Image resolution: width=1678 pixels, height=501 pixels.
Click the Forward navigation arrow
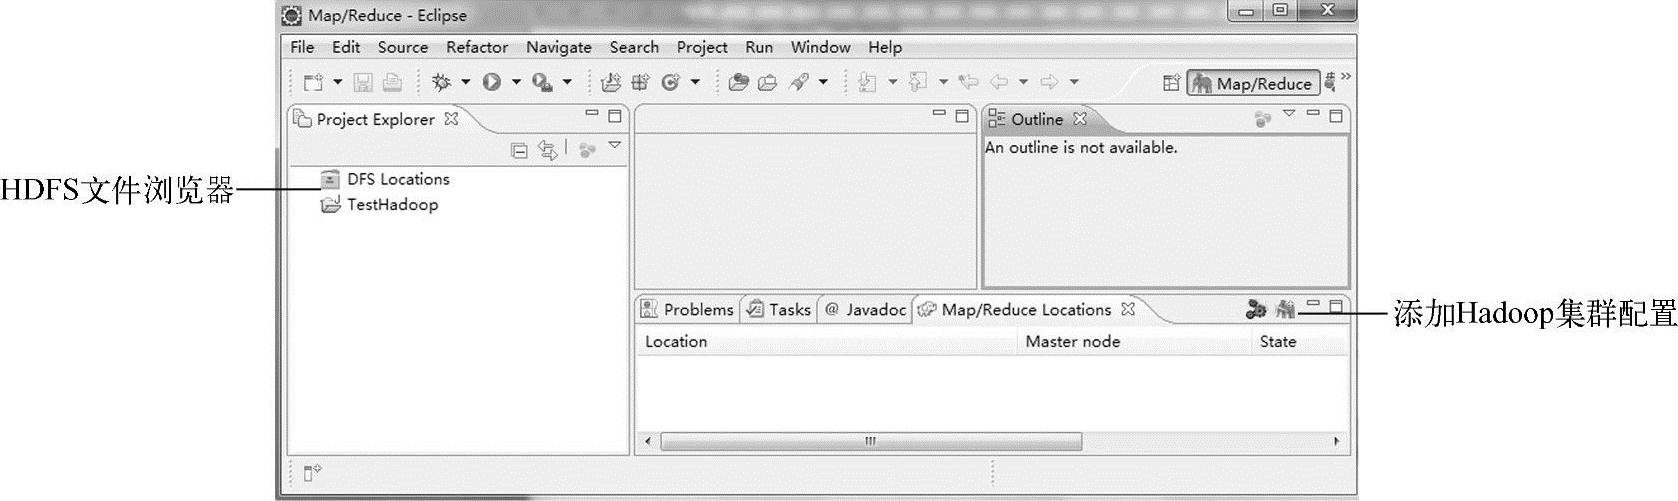(x=1049, y=82)
